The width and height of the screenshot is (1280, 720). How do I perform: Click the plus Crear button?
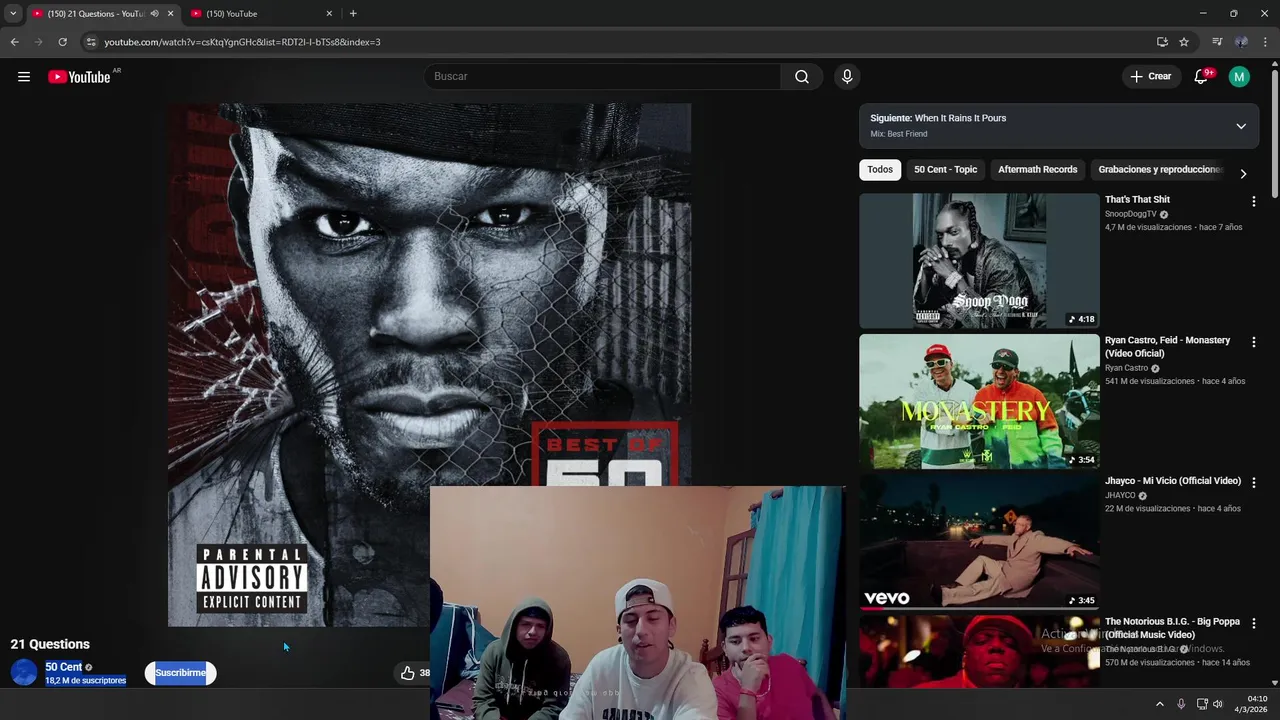tap(1150, 77)
